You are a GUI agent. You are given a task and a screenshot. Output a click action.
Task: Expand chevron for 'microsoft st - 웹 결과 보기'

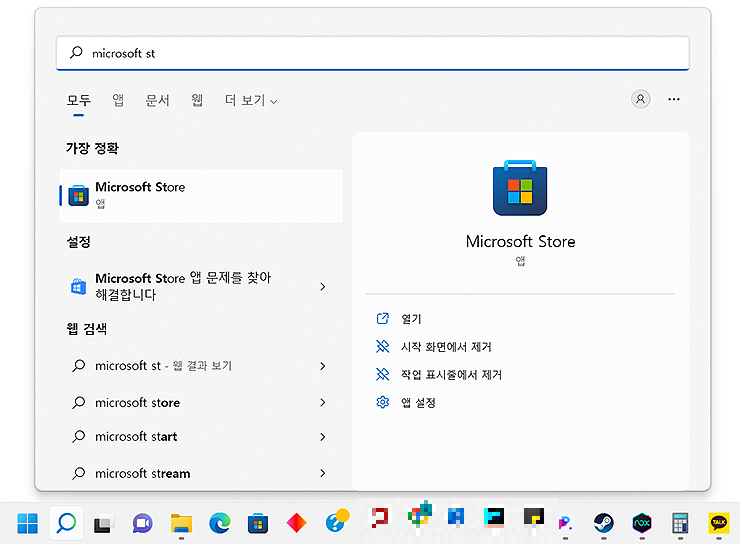point(323,366)
